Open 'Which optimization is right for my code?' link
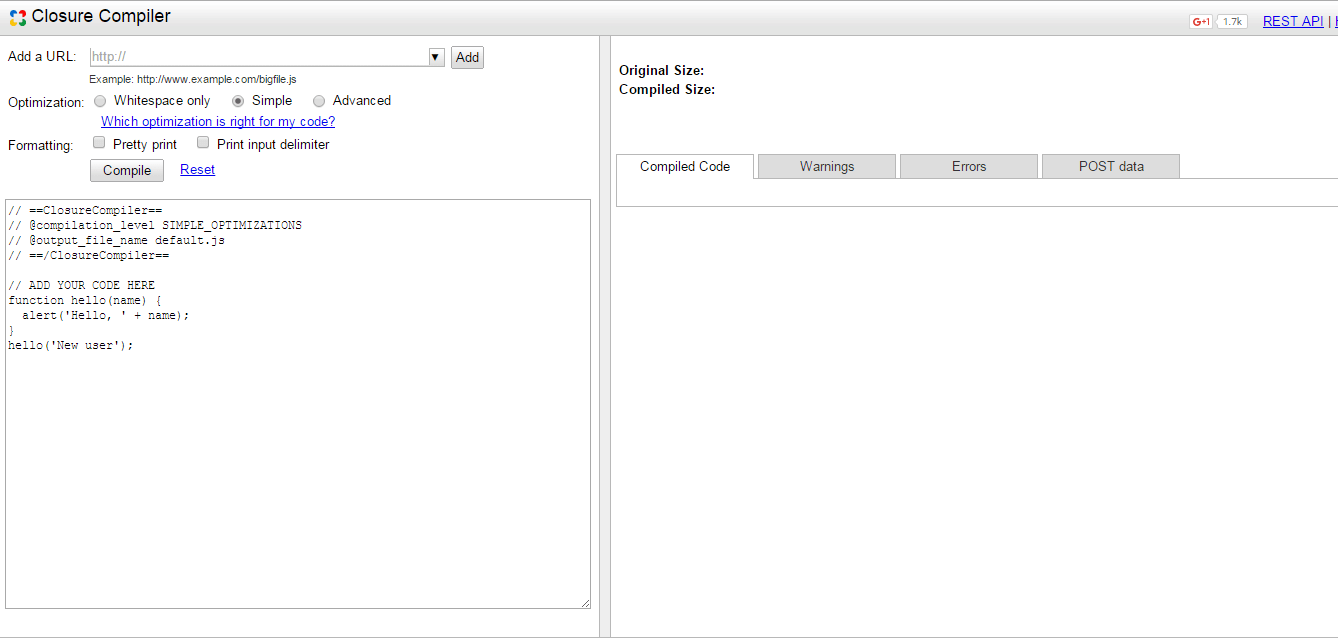The image size is (1338, 638). click(x=218, y=122)
